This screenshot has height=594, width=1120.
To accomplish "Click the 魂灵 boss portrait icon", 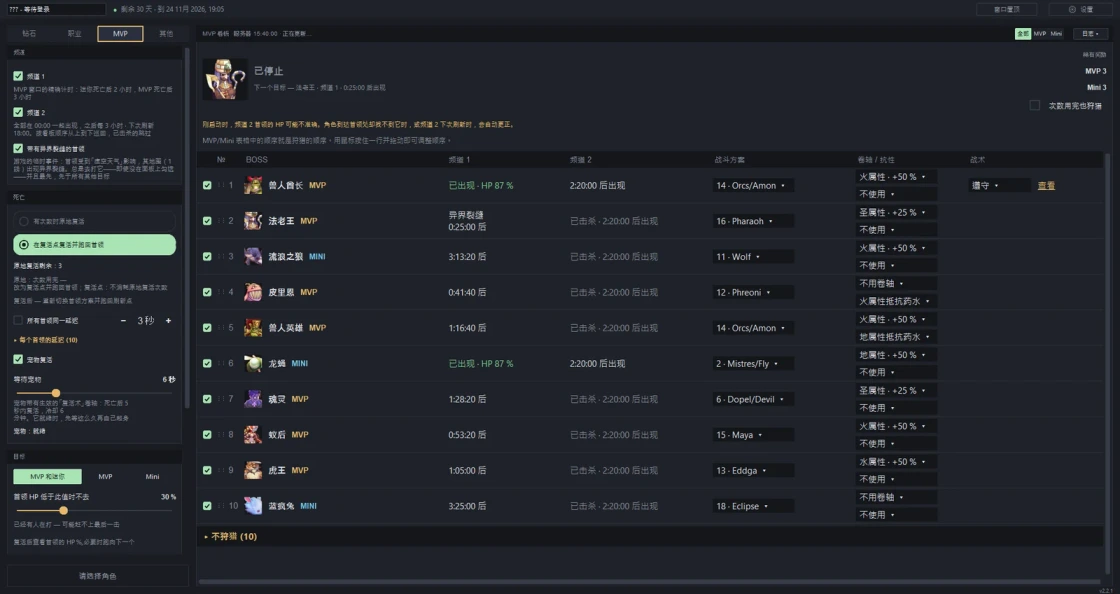I will 253,399.
